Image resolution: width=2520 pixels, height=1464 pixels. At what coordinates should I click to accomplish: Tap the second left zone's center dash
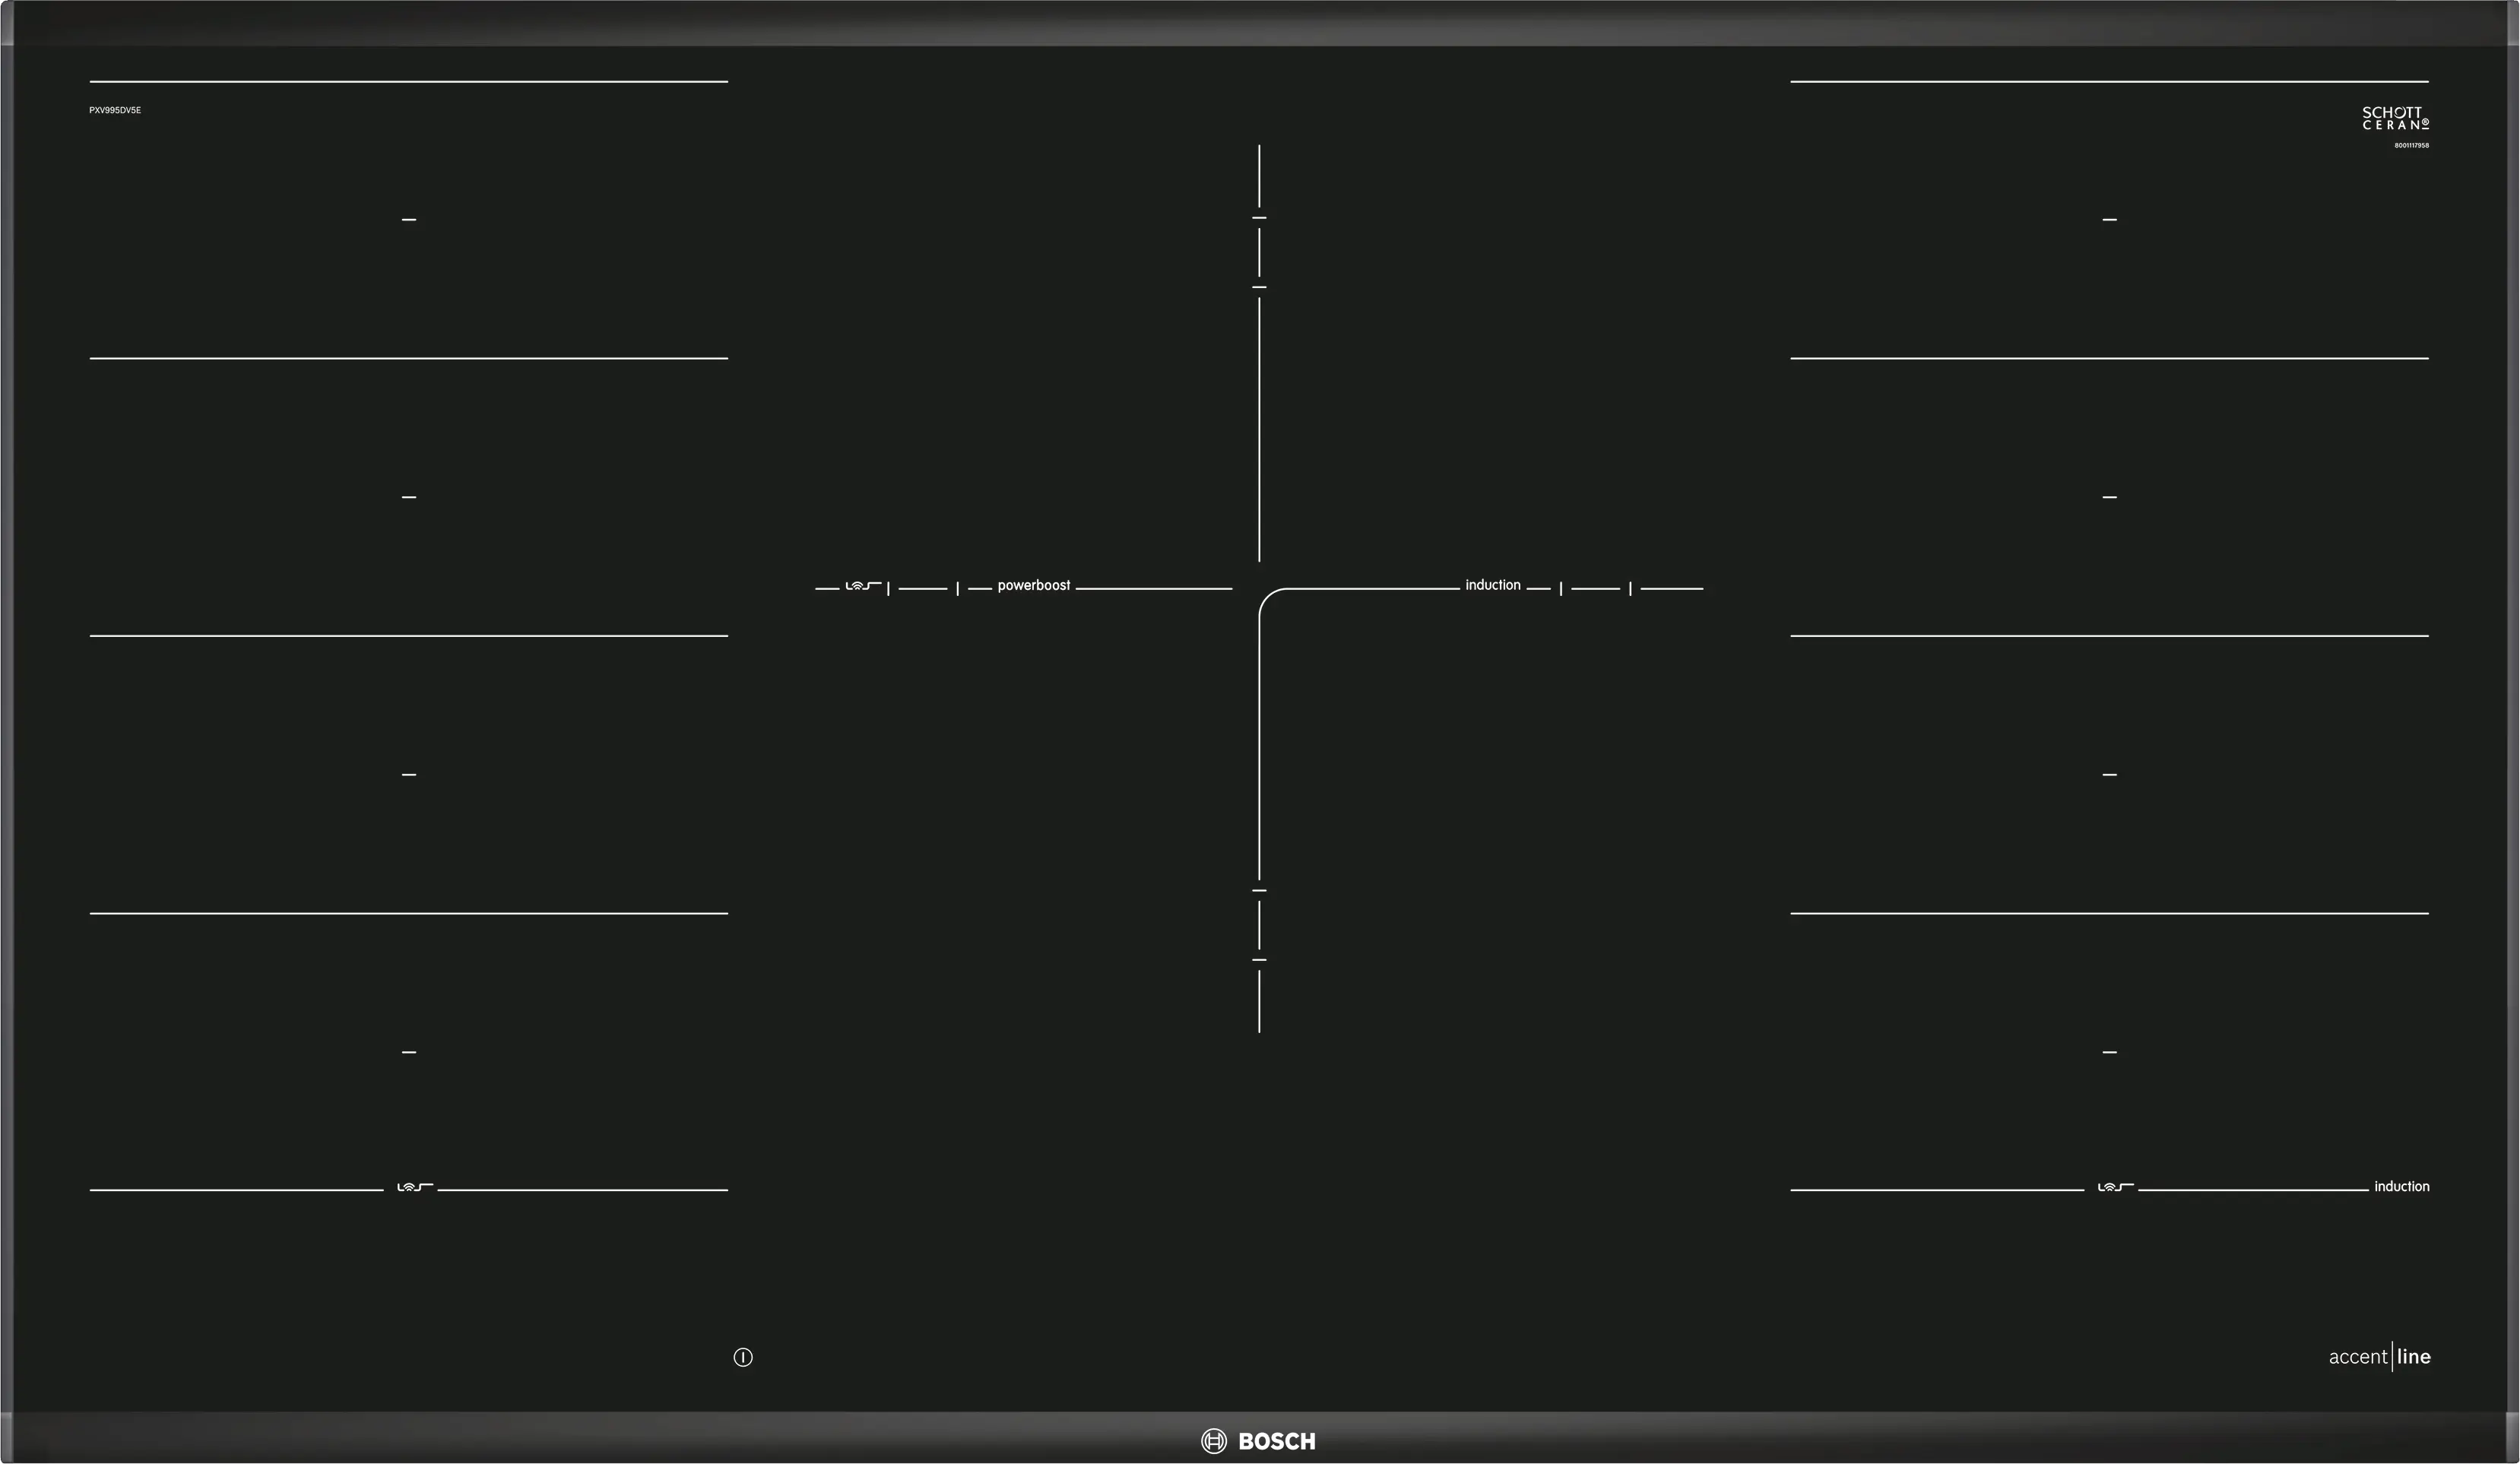pos(409,497)
